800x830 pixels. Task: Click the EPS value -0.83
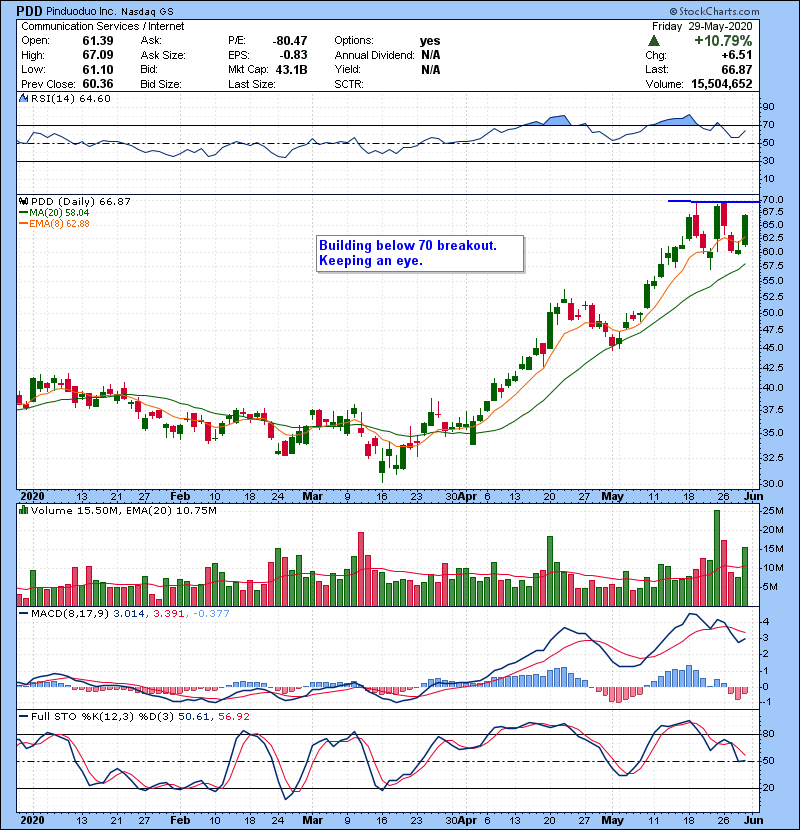pyautogui.click(x=293, y=55)
